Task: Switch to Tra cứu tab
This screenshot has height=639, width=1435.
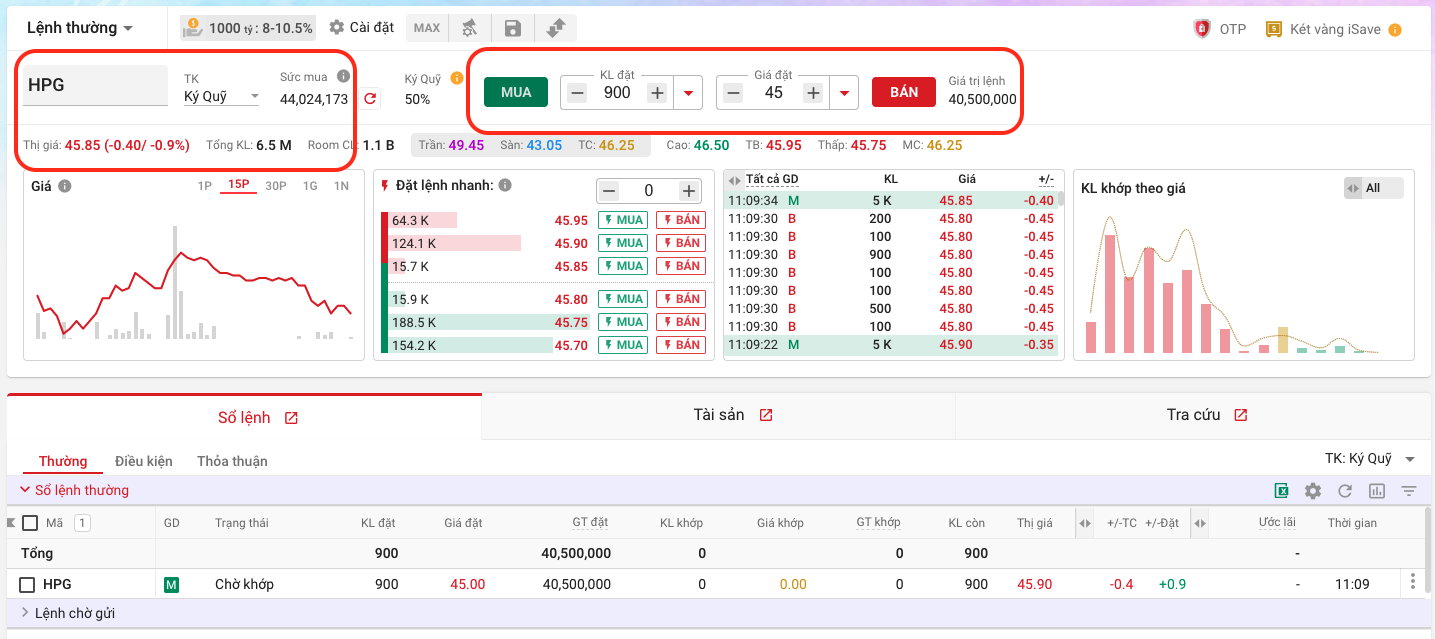Action: click(1193, 415)
